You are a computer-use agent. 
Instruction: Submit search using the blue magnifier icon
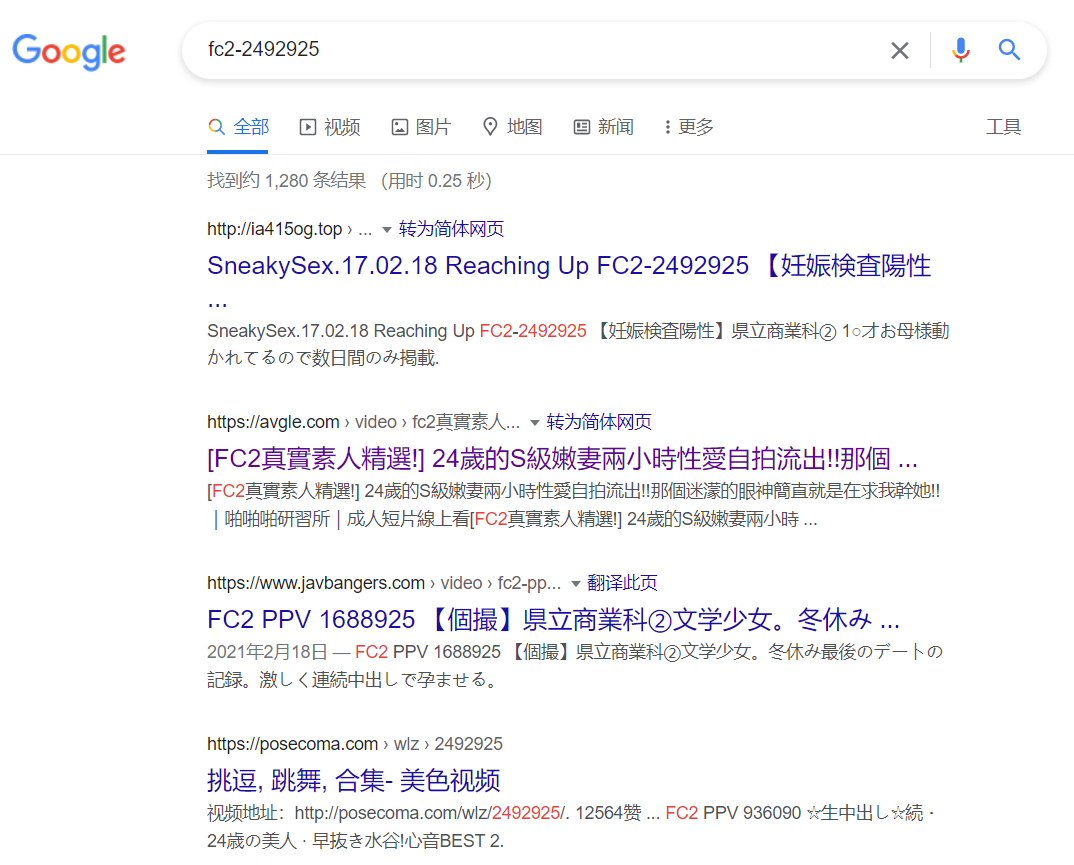(1009, 49)
